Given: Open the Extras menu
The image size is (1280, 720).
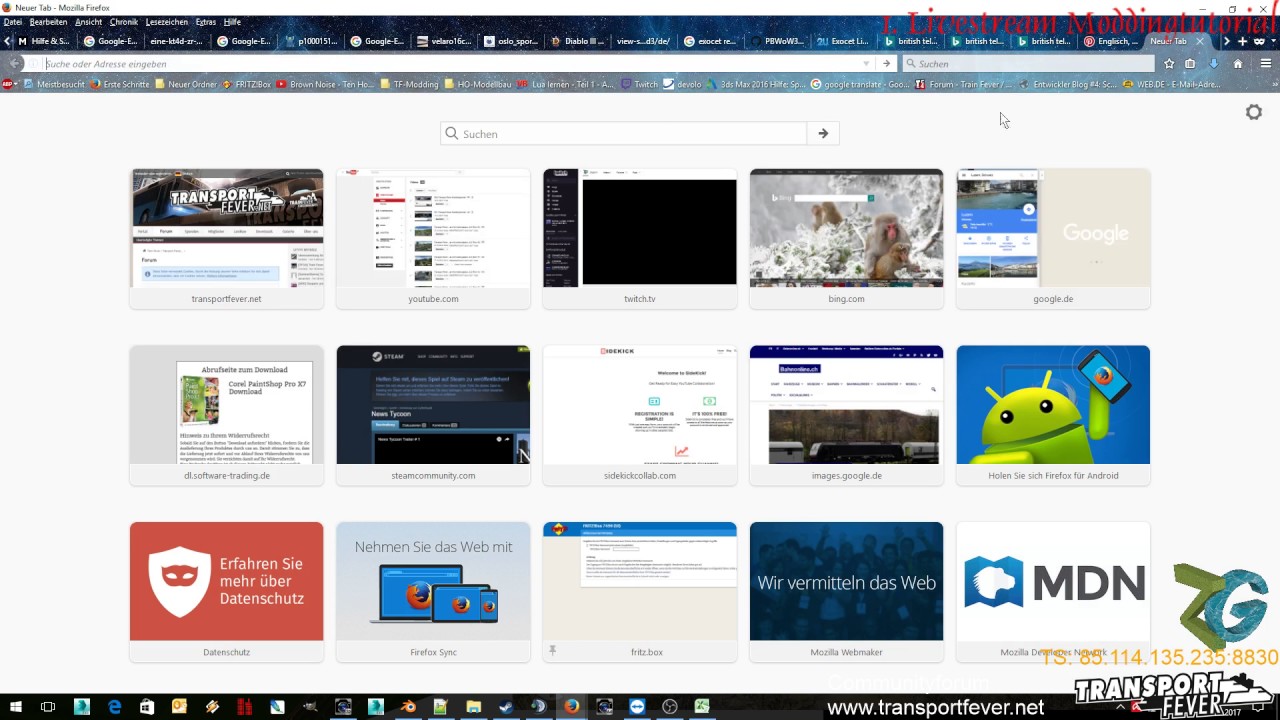Looking at the screenshot, I should click(206, 21).
